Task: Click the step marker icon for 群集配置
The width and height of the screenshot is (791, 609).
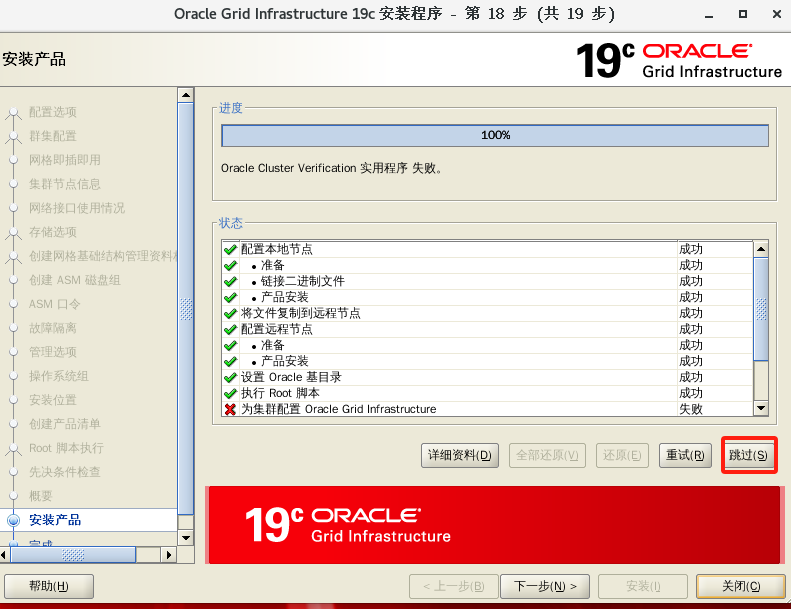Action: pyautogui.click(x=14, y=137)
